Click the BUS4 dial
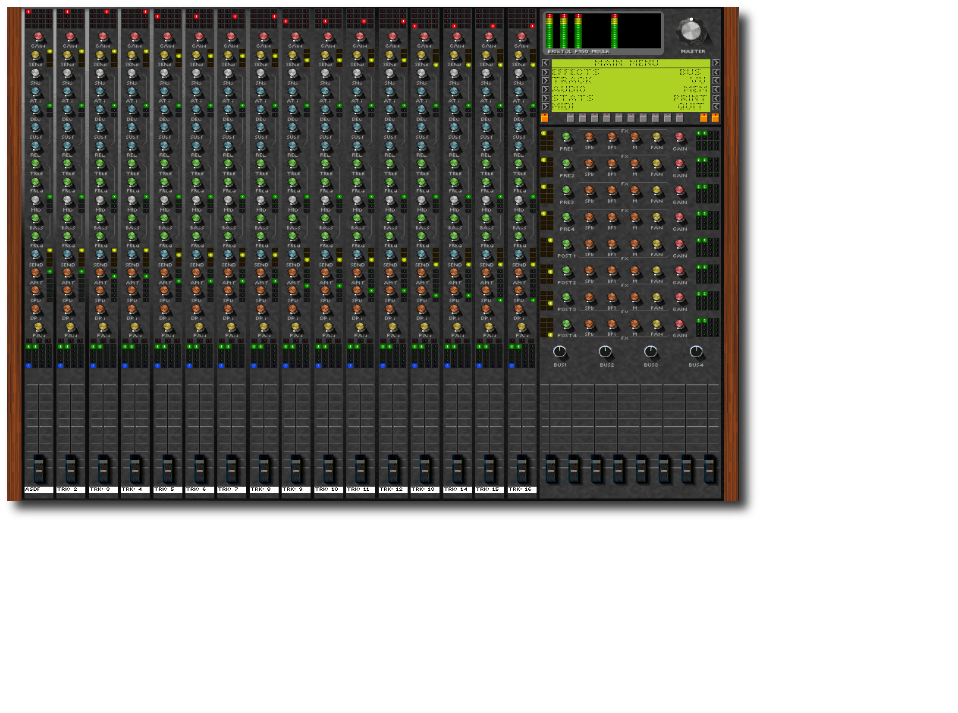958x713 pixels. coord(696,352)
